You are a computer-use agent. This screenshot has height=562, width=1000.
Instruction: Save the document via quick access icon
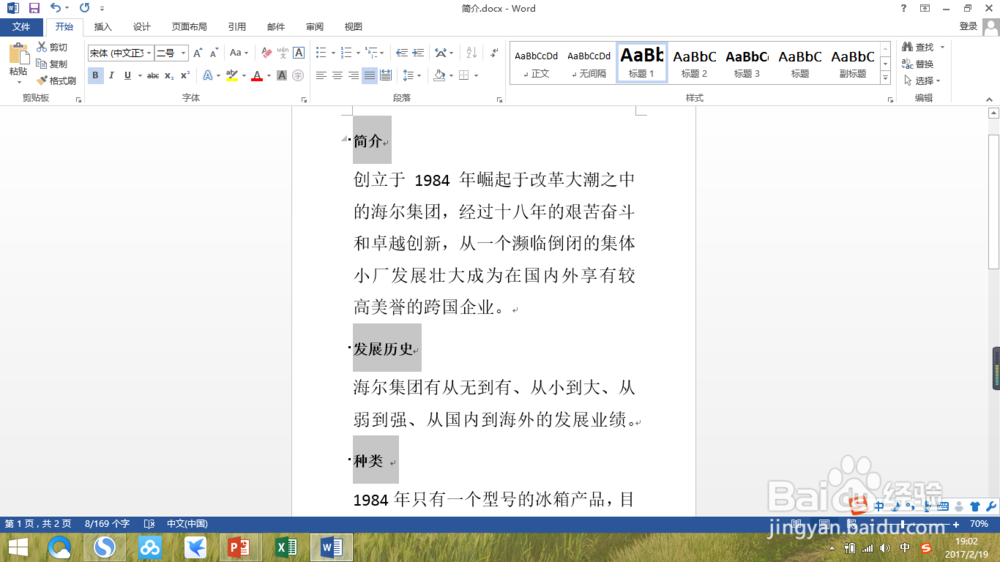pyautogui.click(x=34, y=8)
